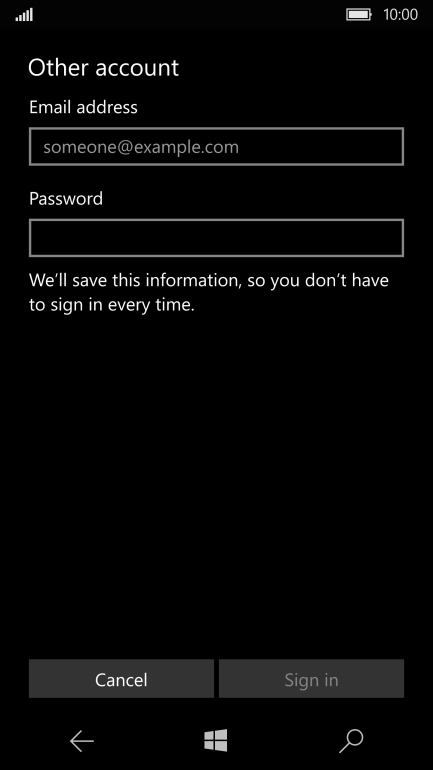
Task: Tap the battery status icon
Action: [359, 15]
